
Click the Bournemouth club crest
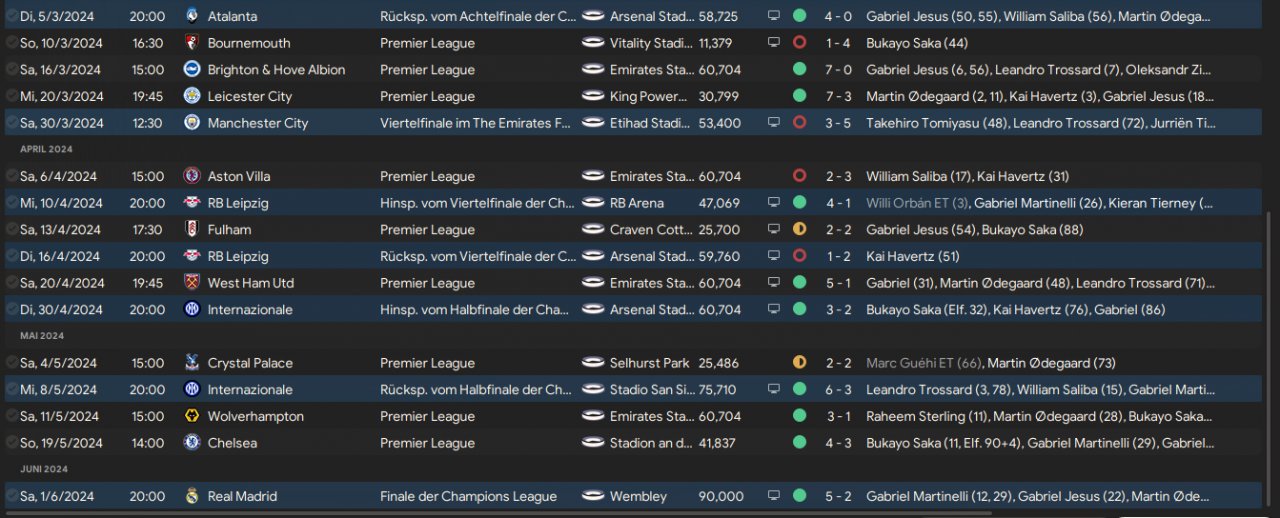[192, 43]
